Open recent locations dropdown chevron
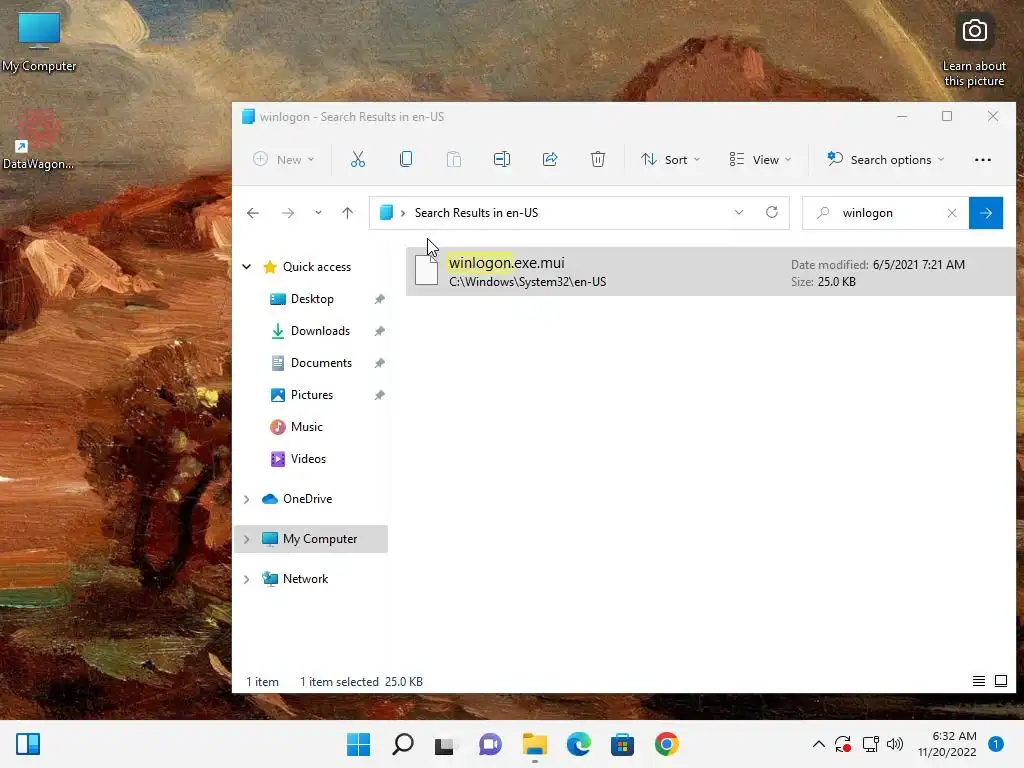 pyautogui.click(x=318, y=213)
